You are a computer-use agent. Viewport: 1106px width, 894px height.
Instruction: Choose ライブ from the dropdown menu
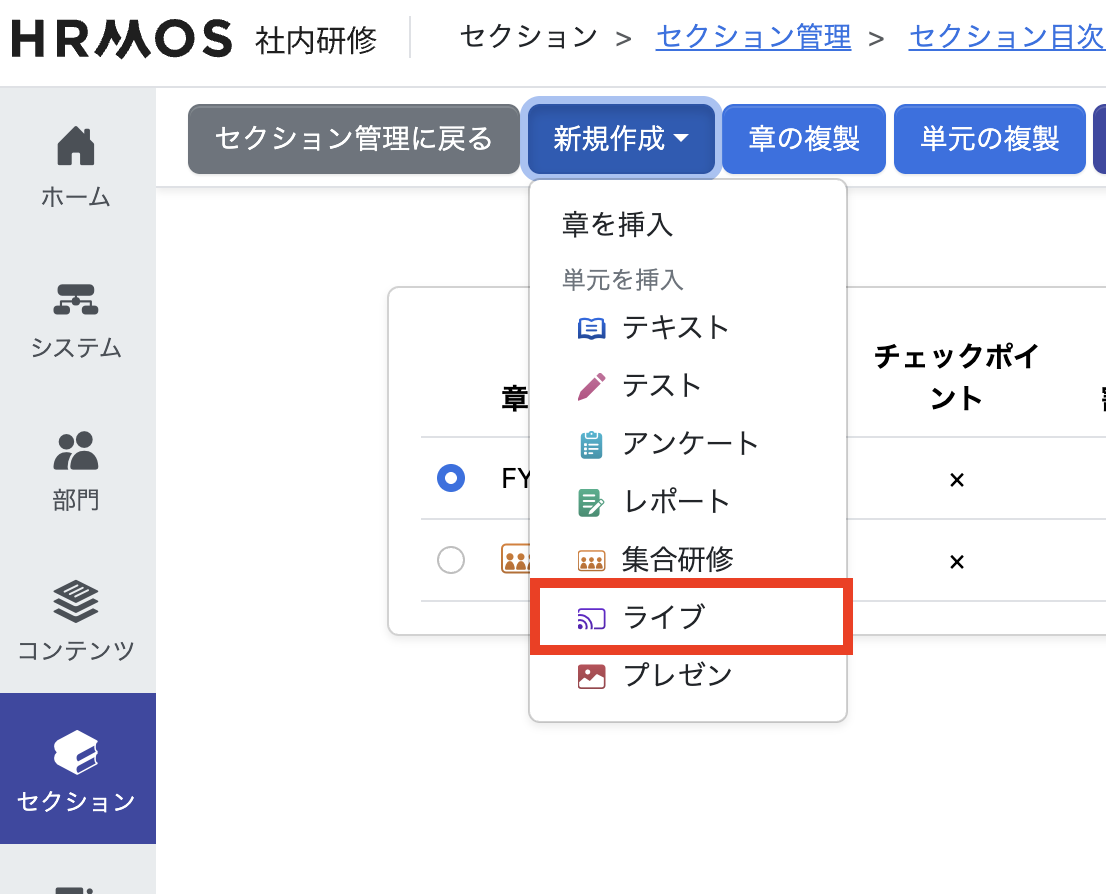coord(664,617)
